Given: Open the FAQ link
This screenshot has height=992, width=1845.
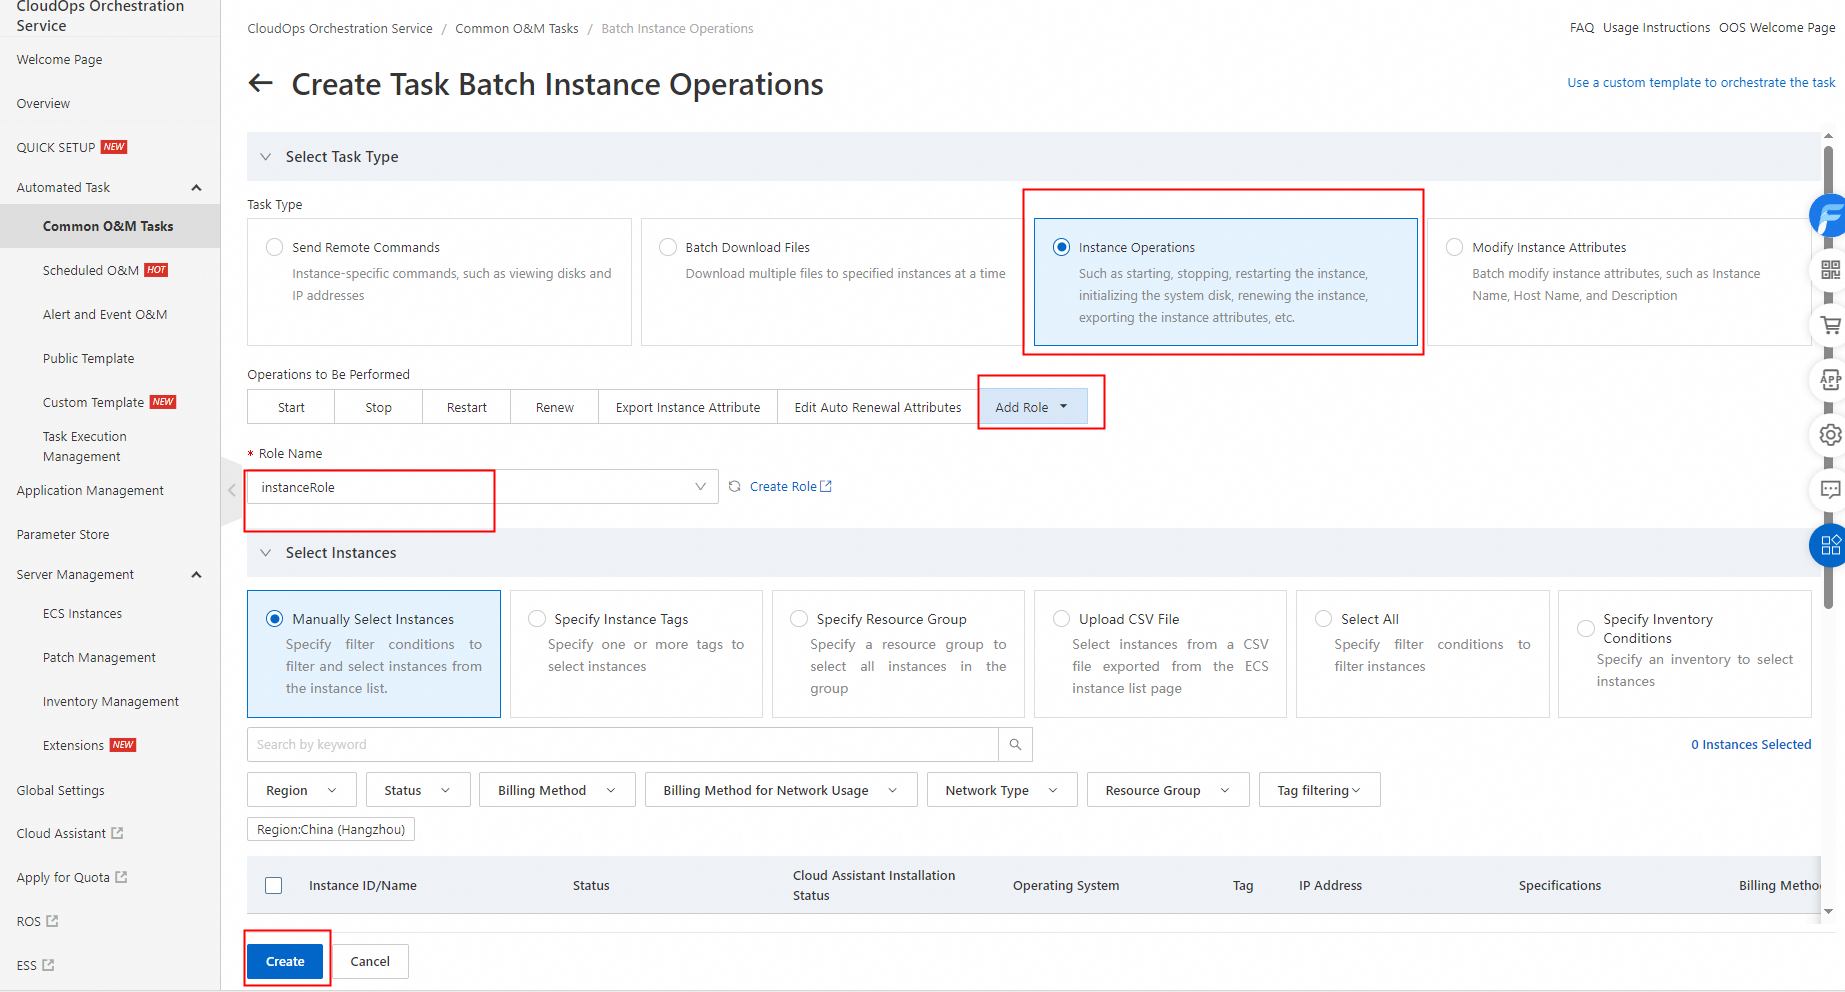Looking at the screenshot, I should (1581, 27).
